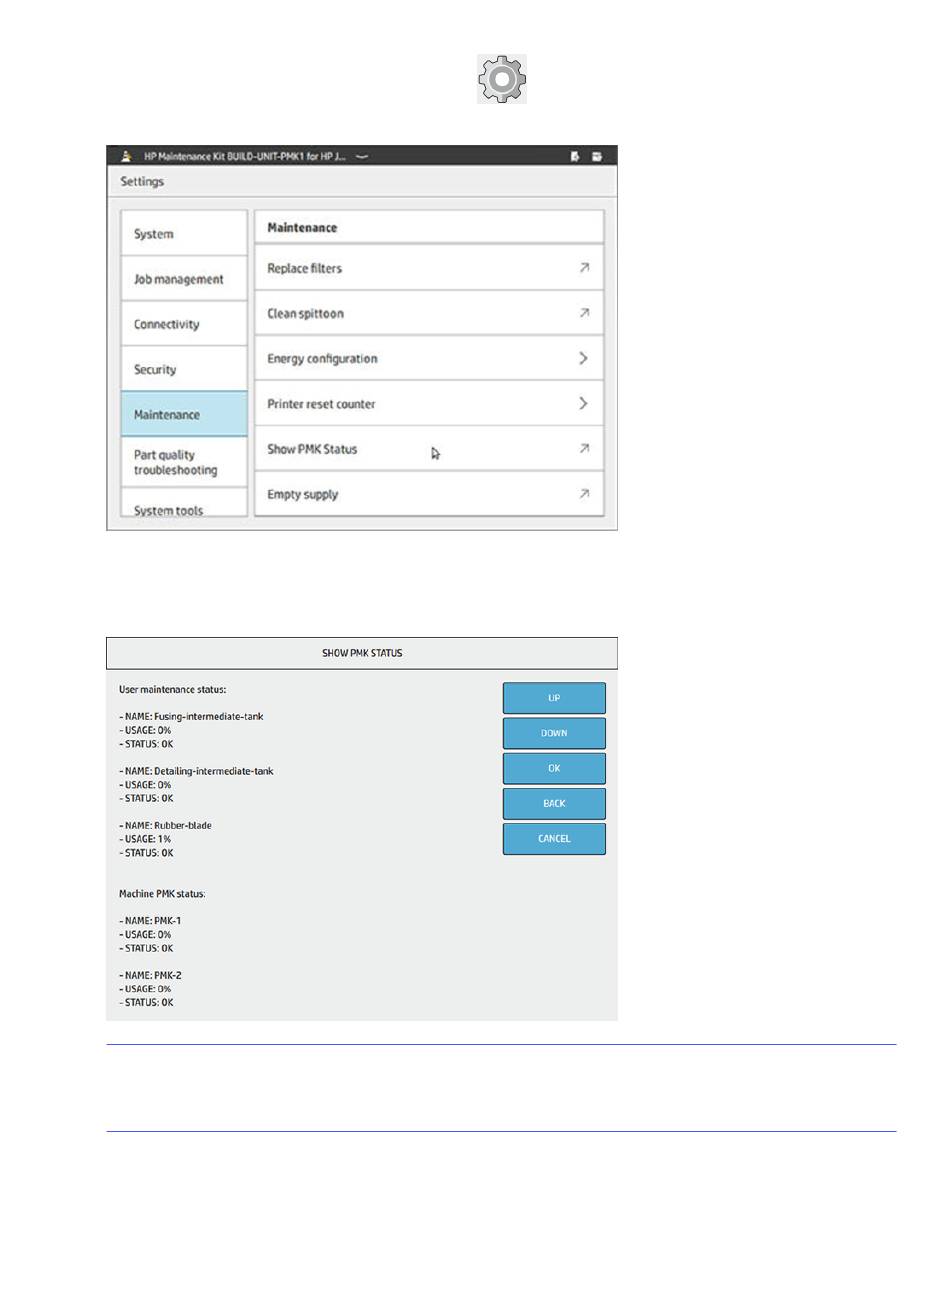
Task: Click 'NAME: Fusing-intermediate-tank' line
Action: (x=192, y=716)
